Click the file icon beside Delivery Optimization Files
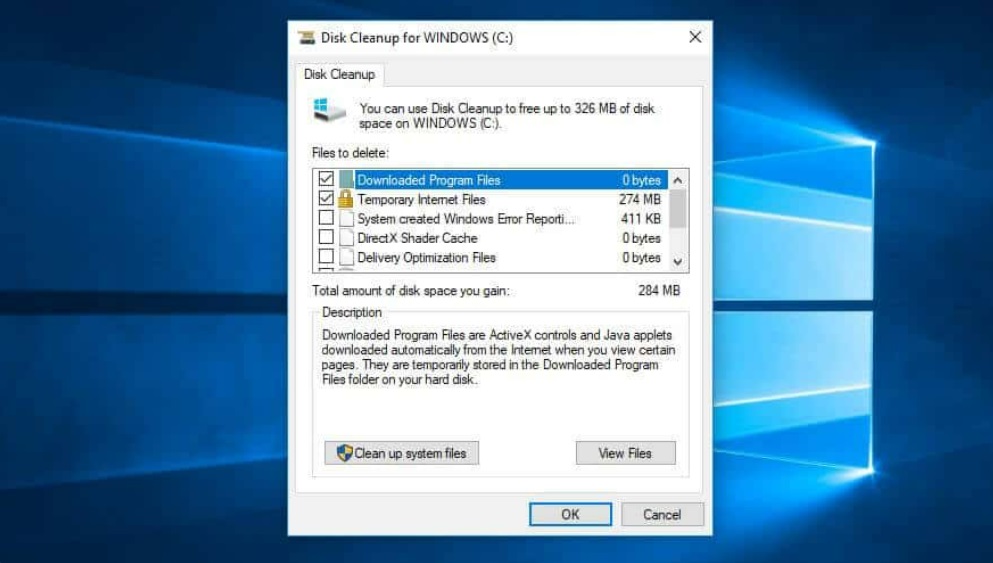The image size is (993, 563). 346,257
